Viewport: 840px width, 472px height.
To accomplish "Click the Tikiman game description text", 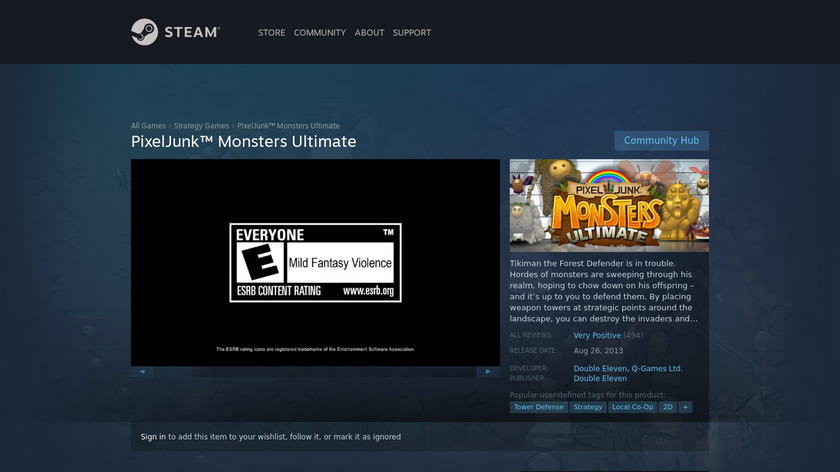I will [x=604, y=291].
